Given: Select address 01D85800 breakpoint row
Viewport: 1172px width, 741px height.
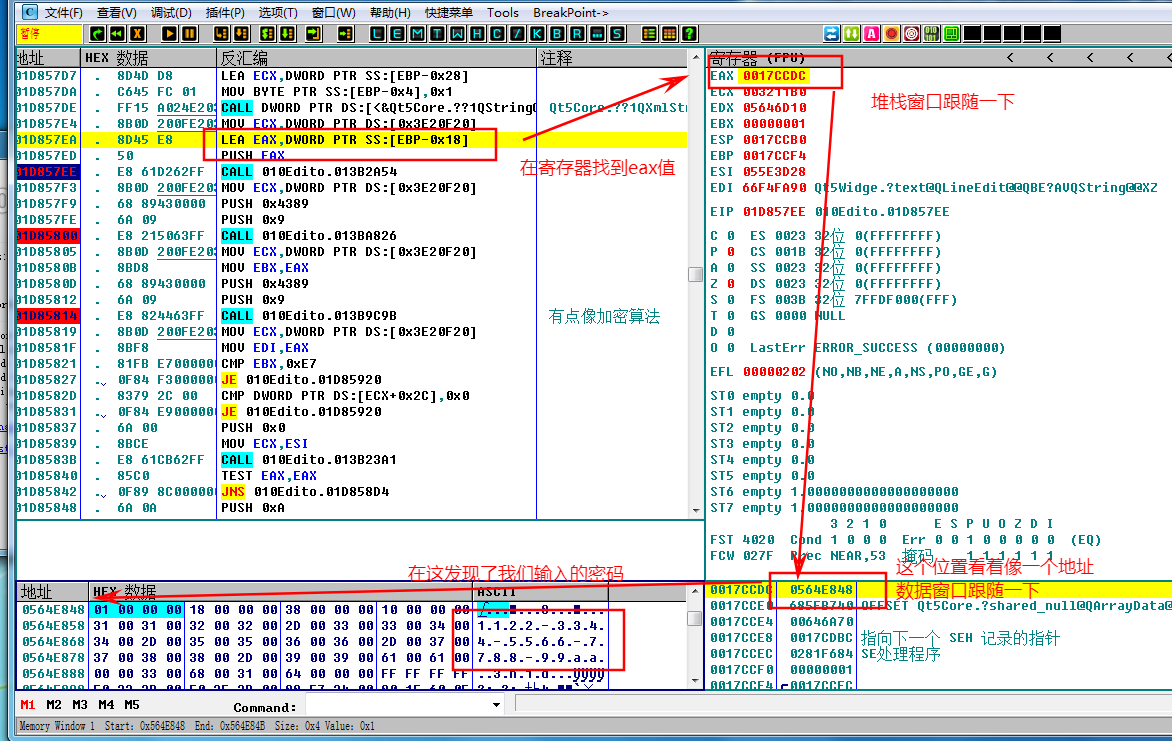Looking at the screenshot, I should 47,236.
